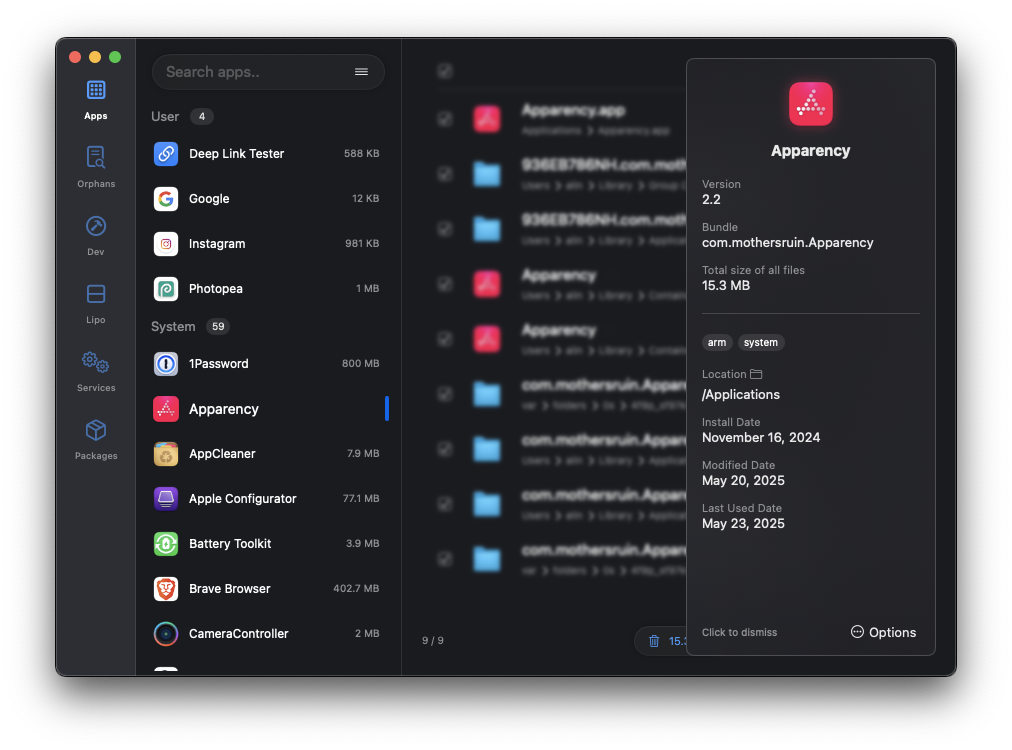Switch to the Orphans view
Screen dimensions: 1012x750
click(x=96, y=167)
